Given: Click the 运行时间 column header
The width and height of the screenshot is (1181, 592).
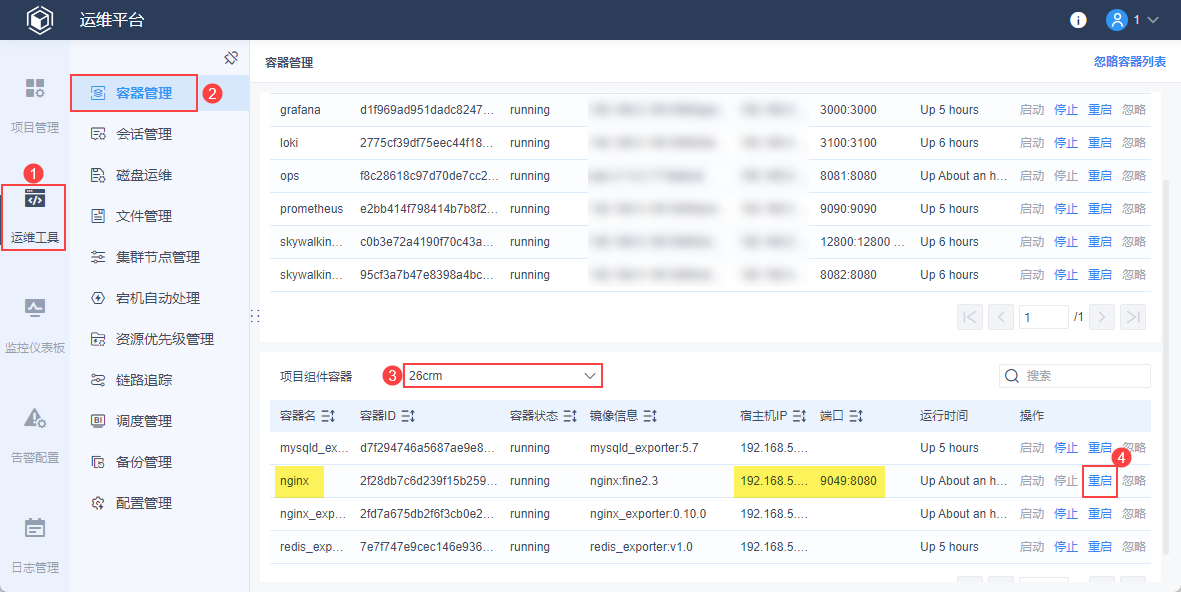Looking at the screenshot, I should pyautogui.click(x=944, y=416).
